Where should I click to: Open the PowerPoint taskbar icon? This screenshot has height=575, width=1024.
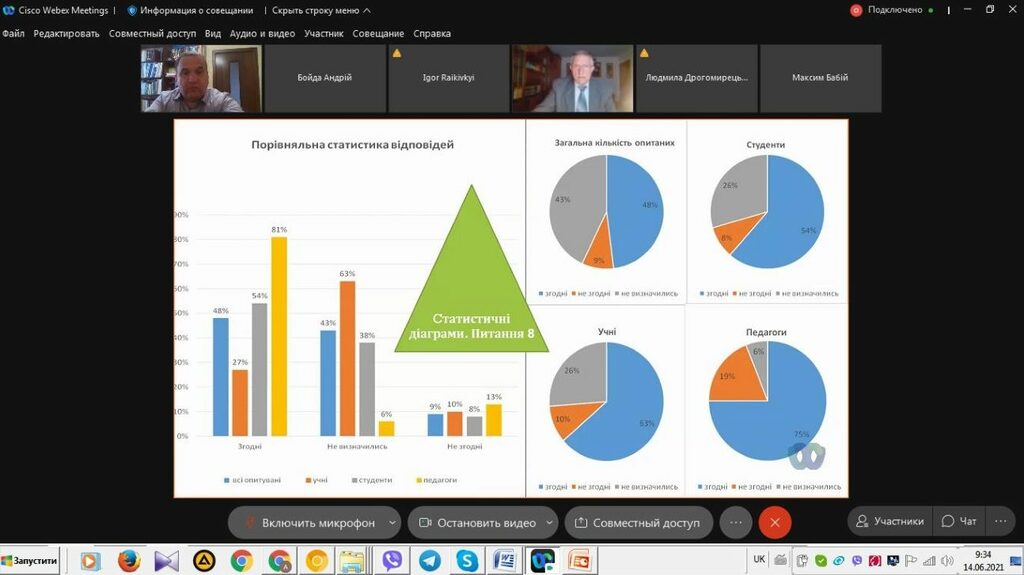[579, 561]
